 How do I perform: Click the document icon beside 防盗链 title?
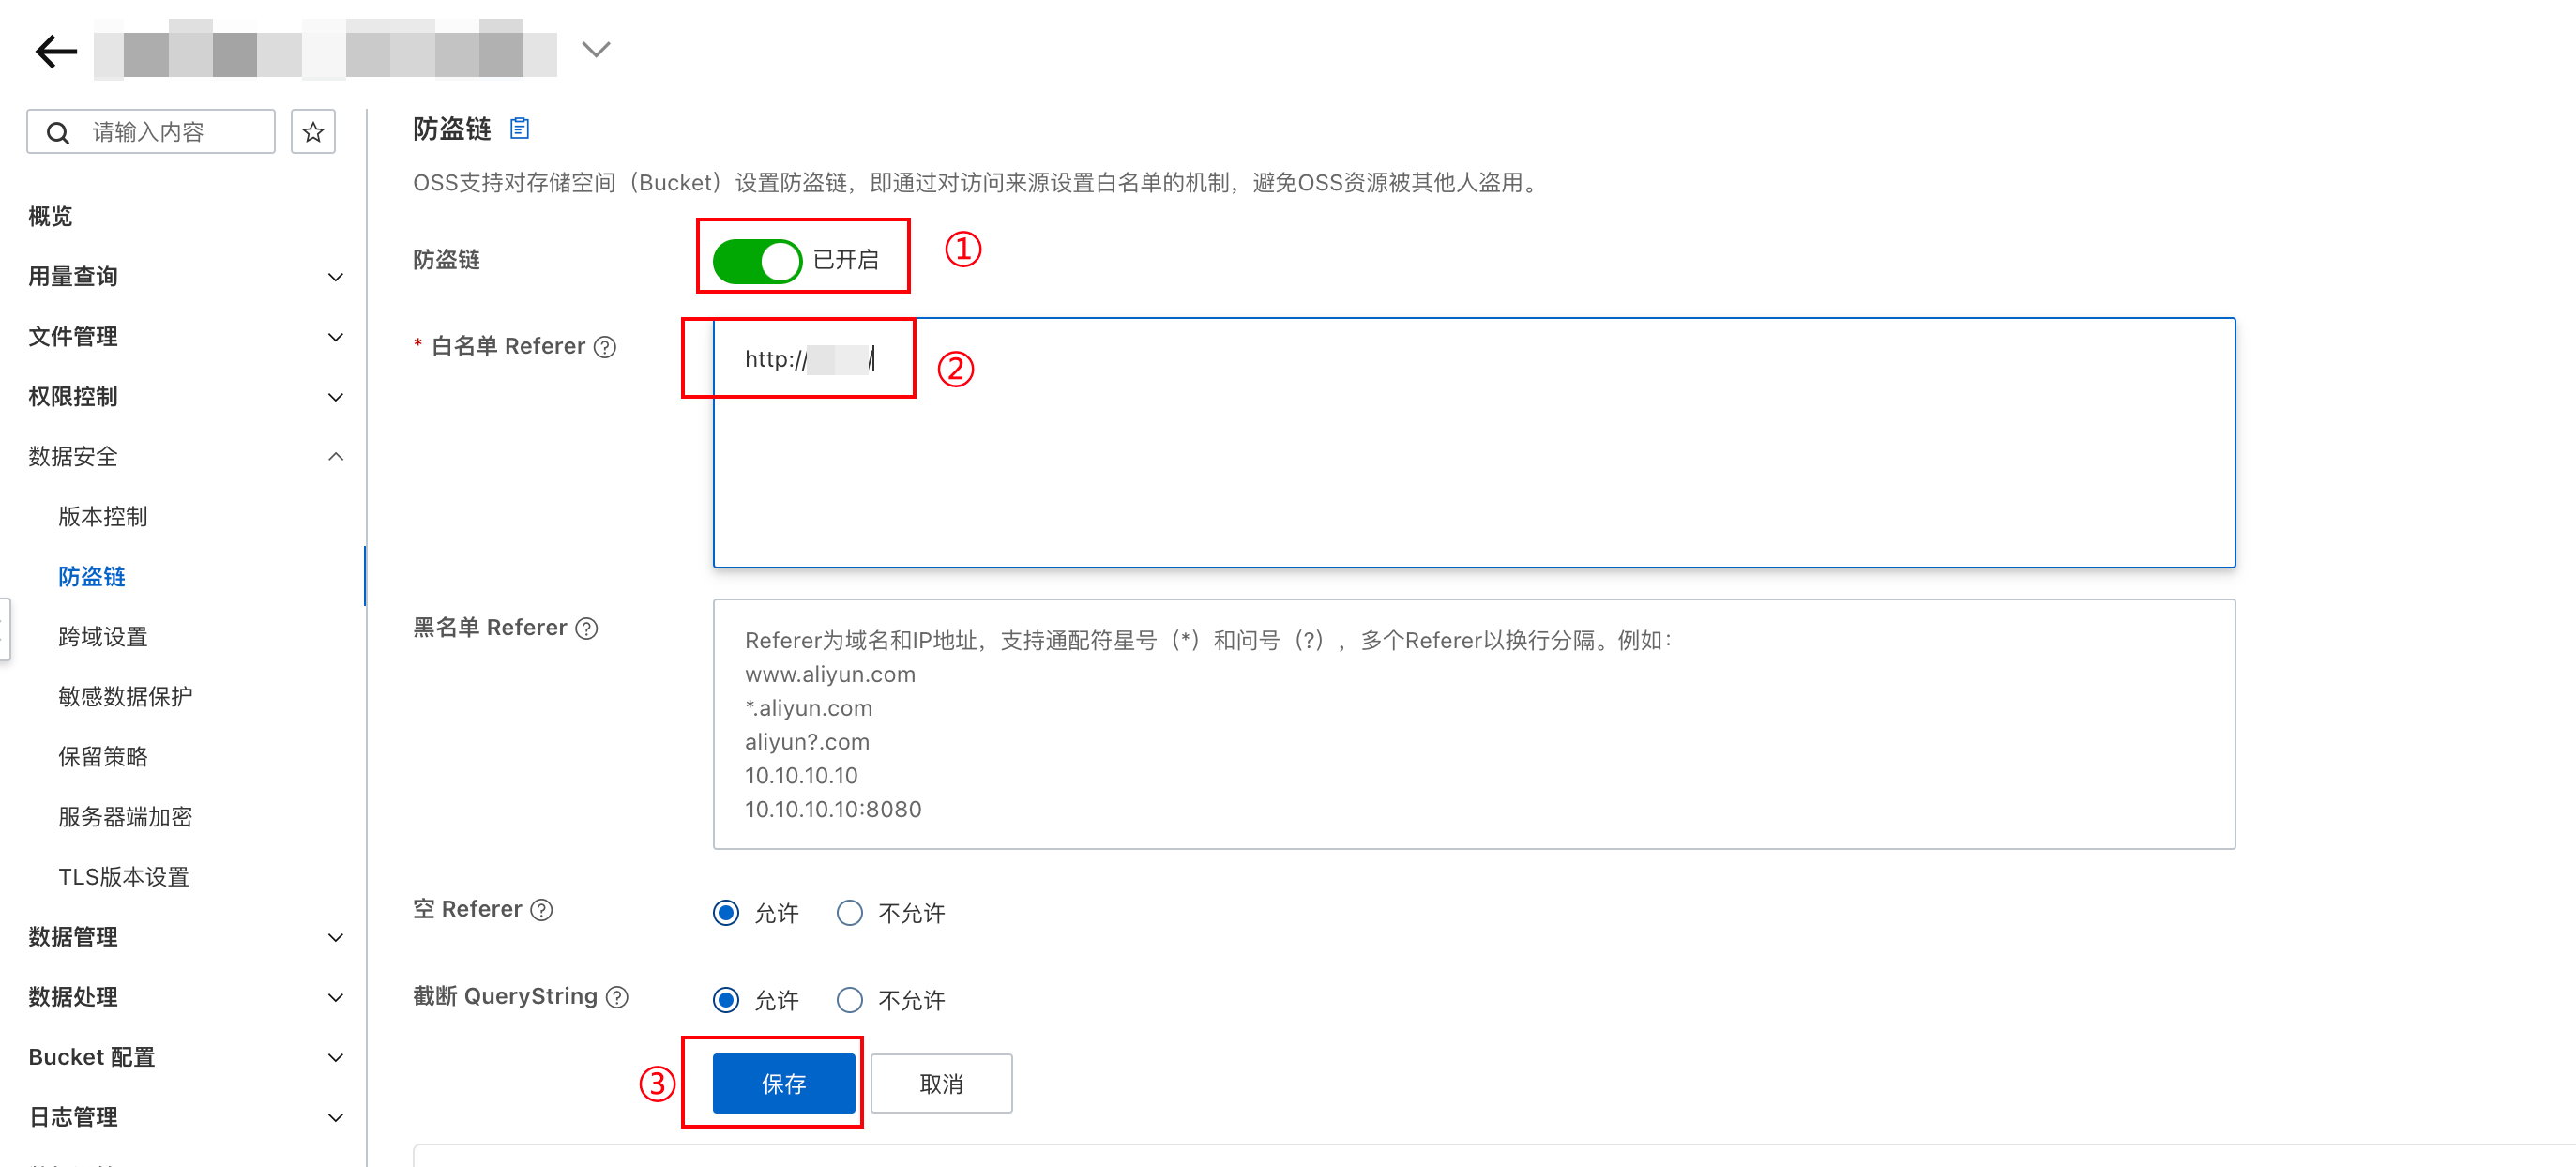tap(519, 128)
